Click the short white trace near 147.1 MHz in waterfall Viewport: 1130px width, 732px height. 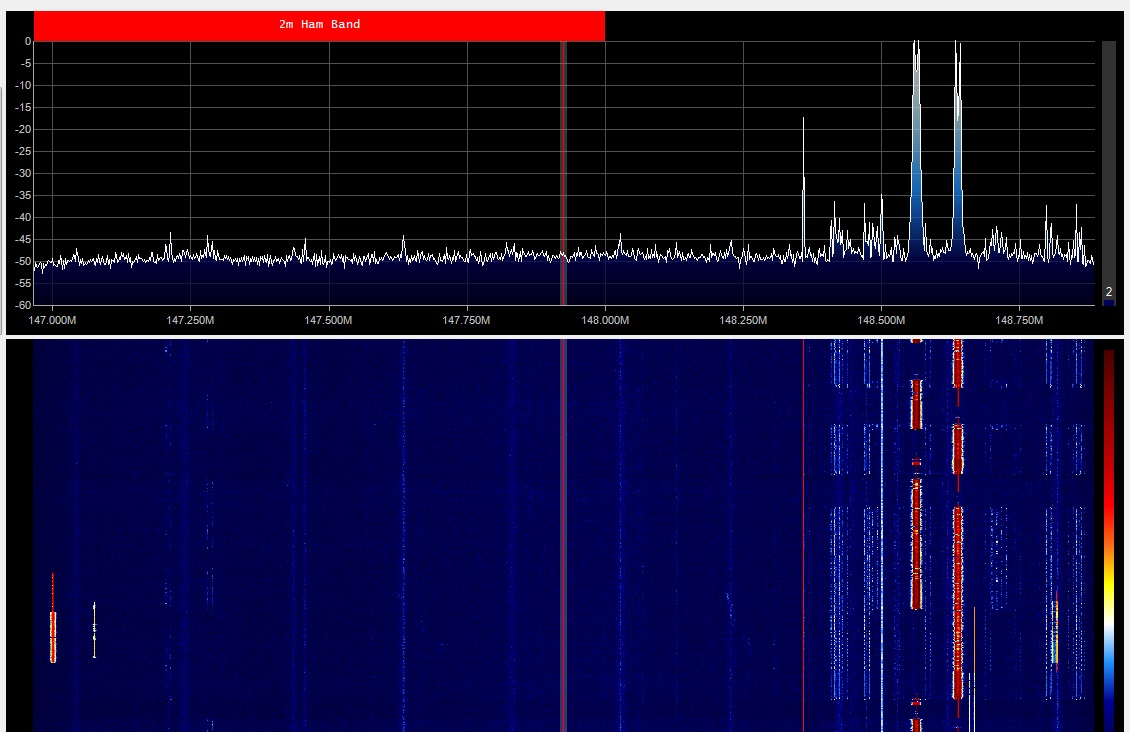[x=94, y=630]
